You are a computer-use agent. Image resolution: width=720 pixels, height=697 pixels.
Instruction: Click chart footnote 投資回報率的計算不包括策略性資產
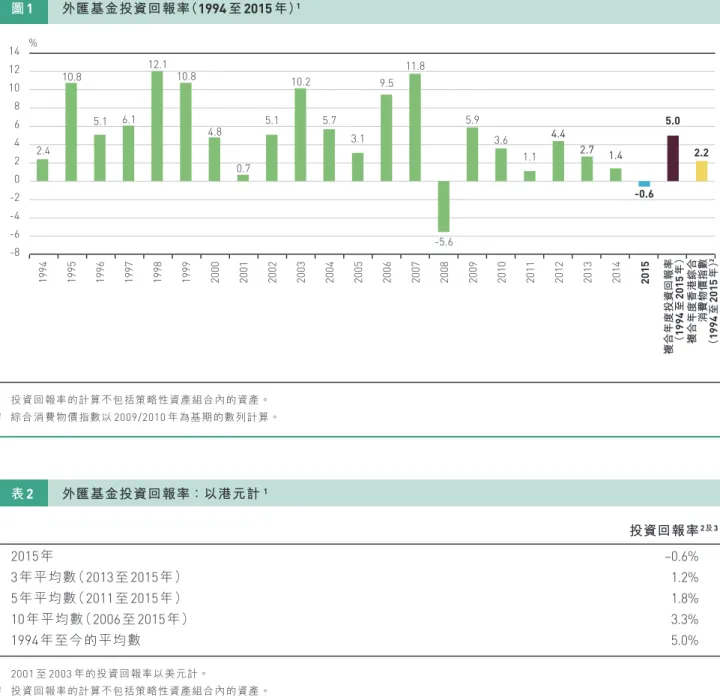click(140, 400)
